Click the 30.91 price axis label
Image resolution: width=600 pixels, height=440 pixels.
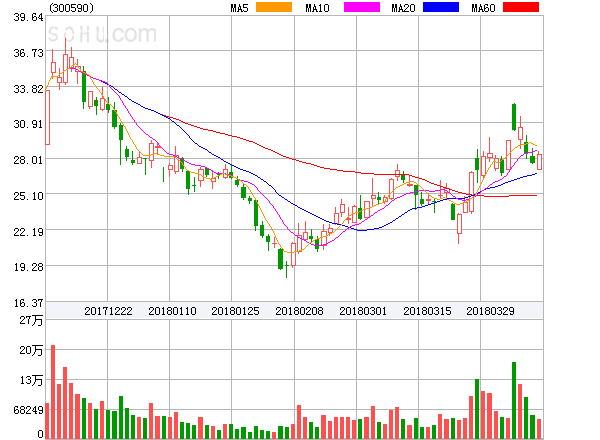(28, 124)
